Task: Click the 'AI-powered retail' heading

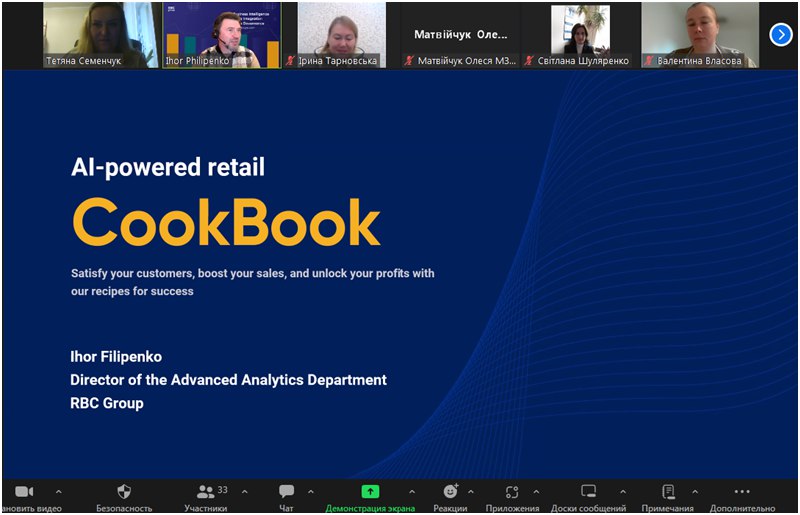Action: click(168, 167)
